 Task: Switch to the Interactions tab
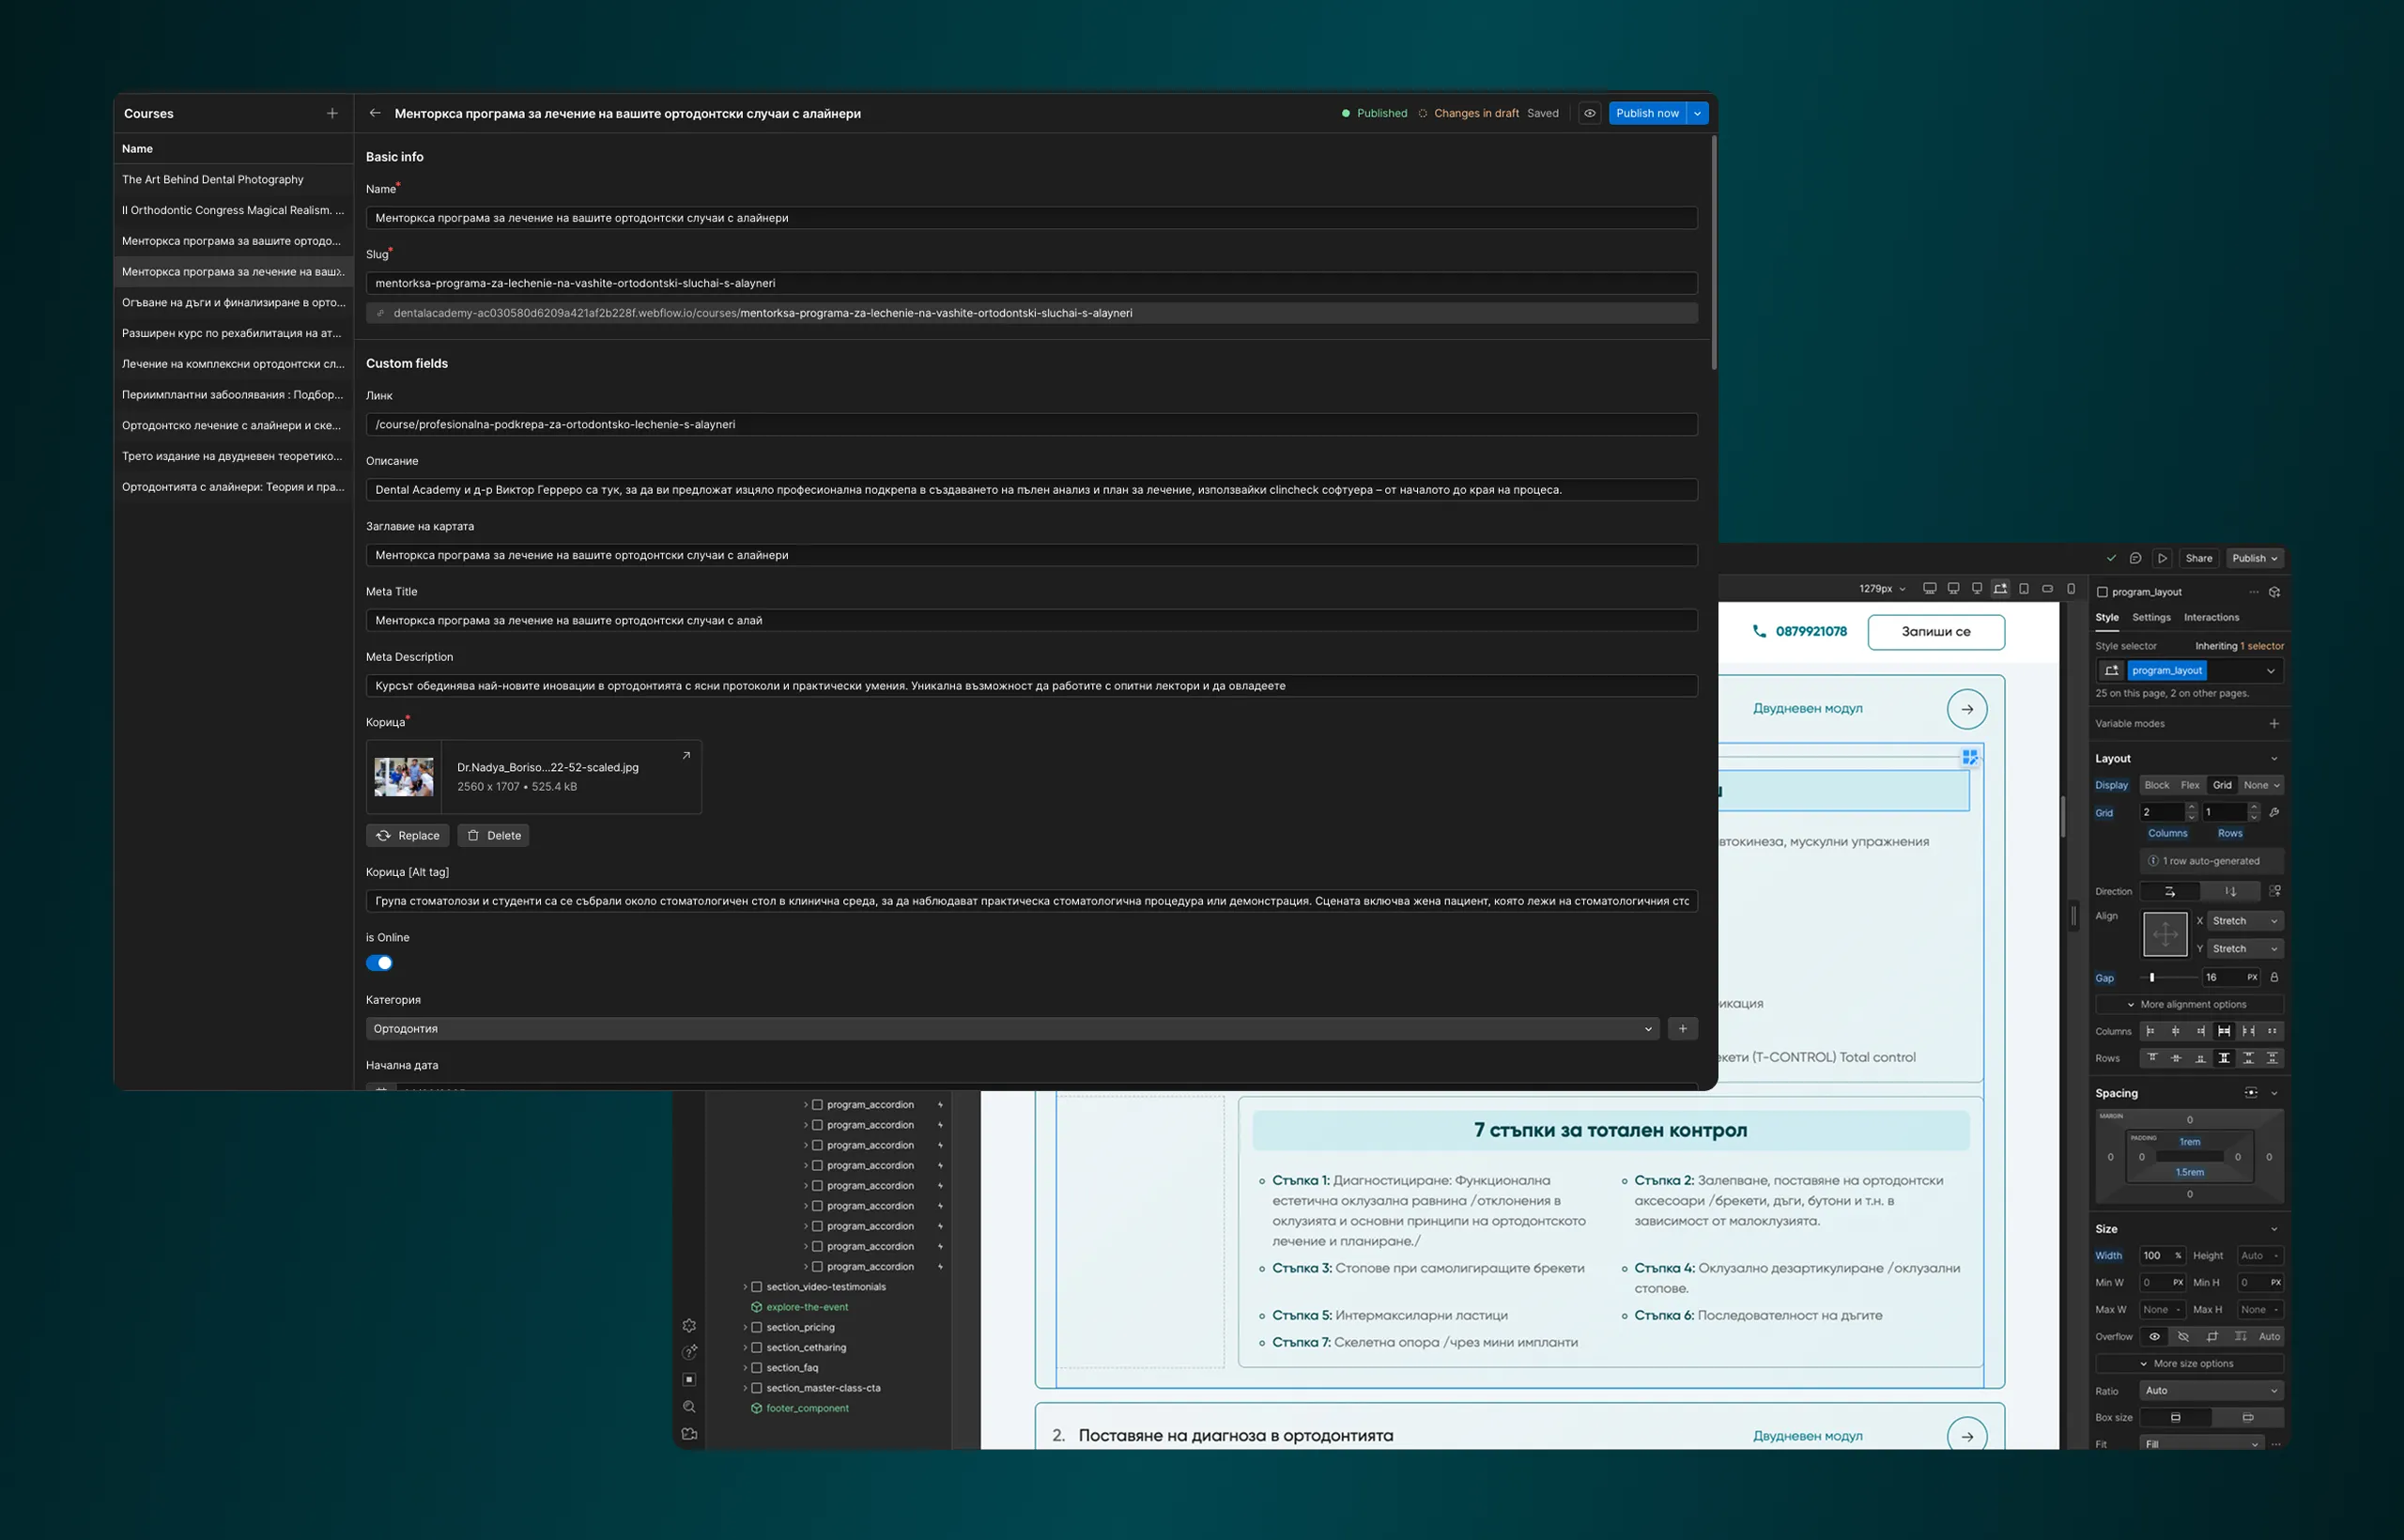click(2212, 617)
